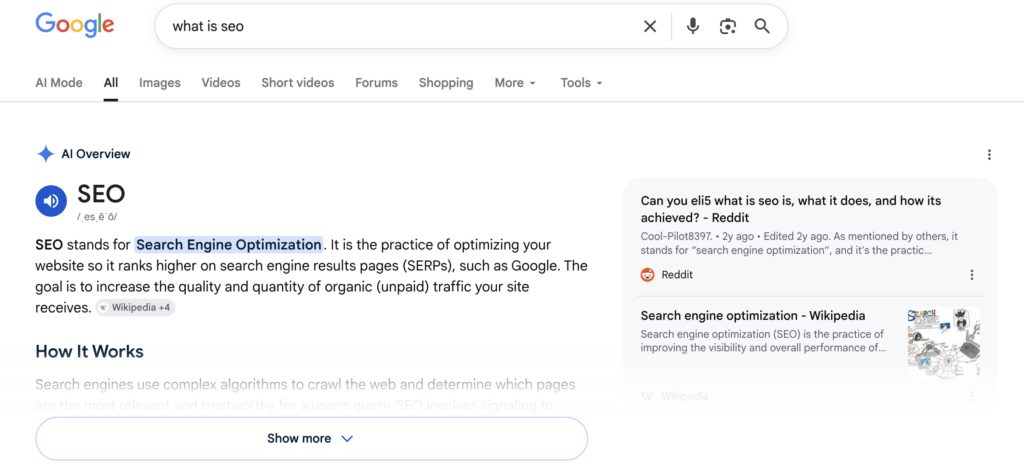Switch to AI Mode tab
The height and width of the screenshot is (471, 1024).
coord(59,83)
